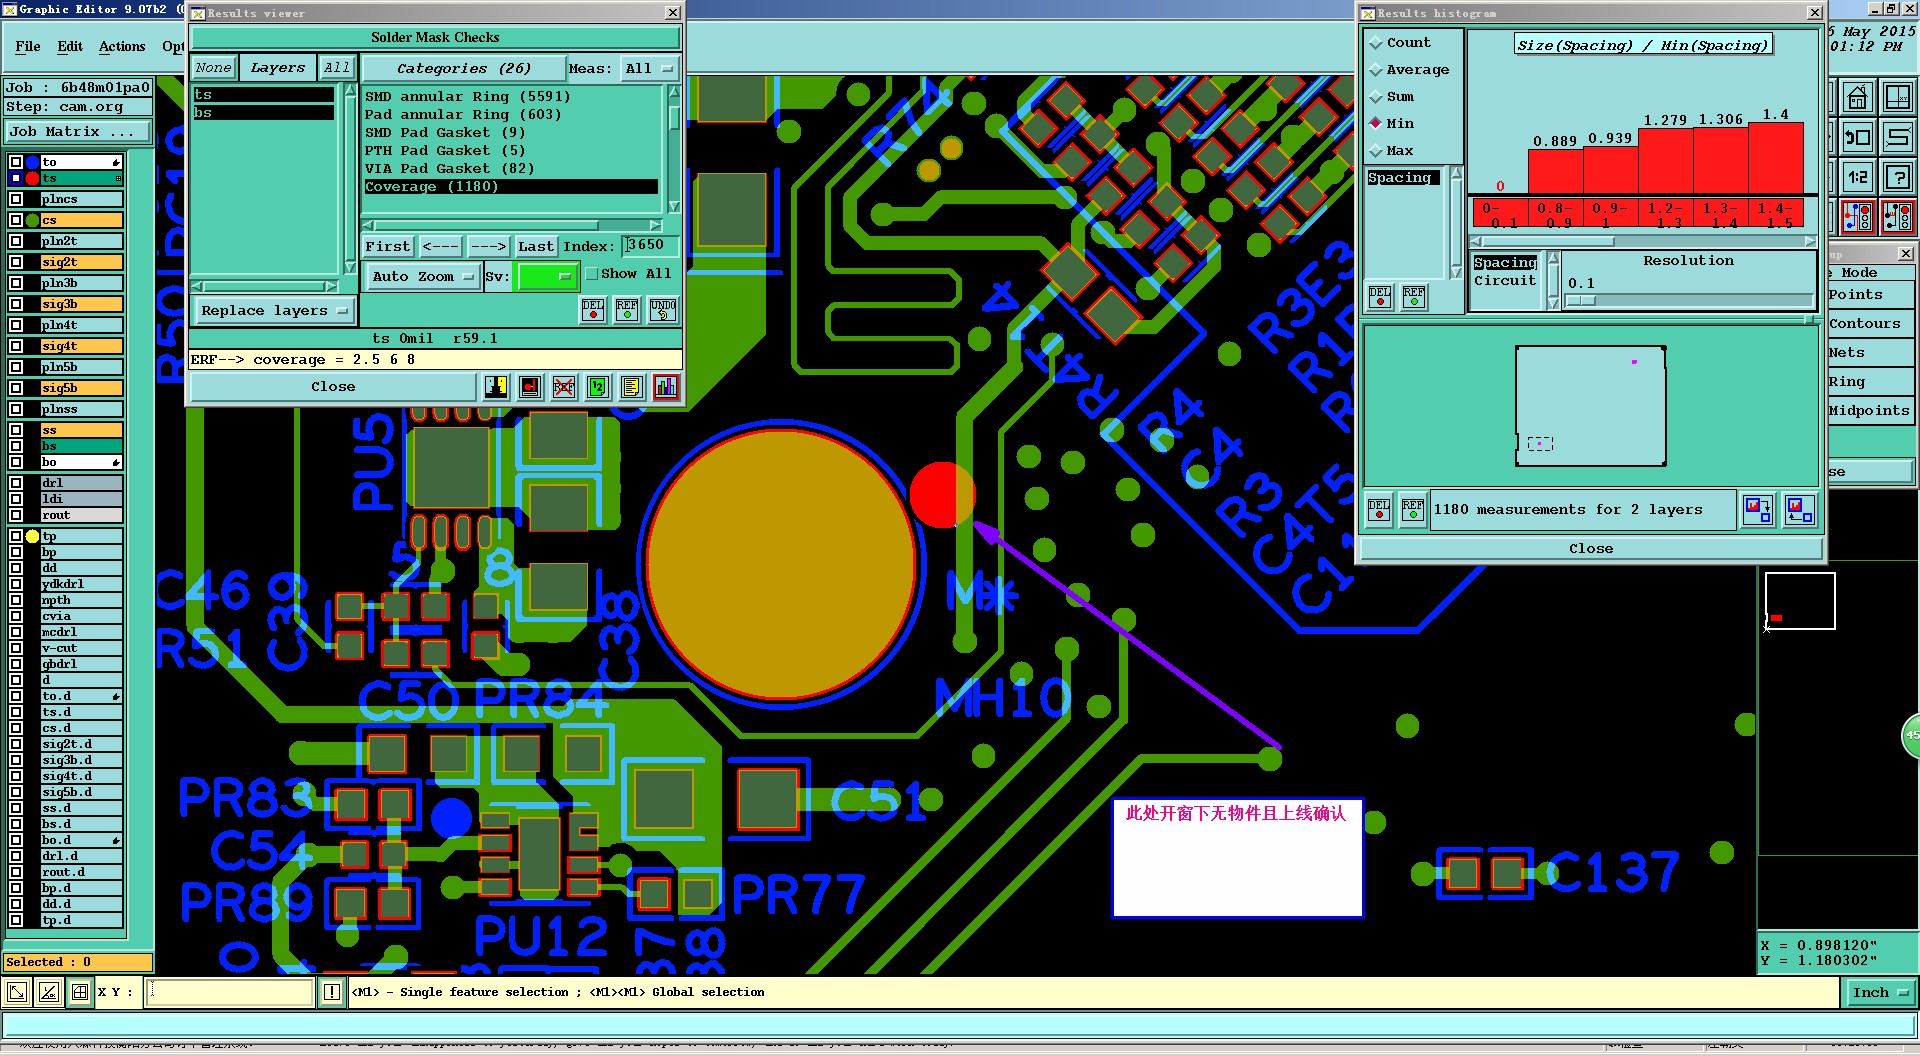The height and width of the screenshot is (1056, 1920).
Task: Click the histogram export-down icon
Action: click(x=1758, y=510)
